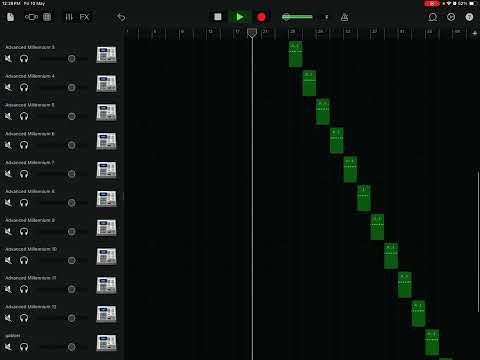This screenshot has width=480, height=360.
Task: Open Advanced Millennium 9 instrument icon
Action: 106,228
